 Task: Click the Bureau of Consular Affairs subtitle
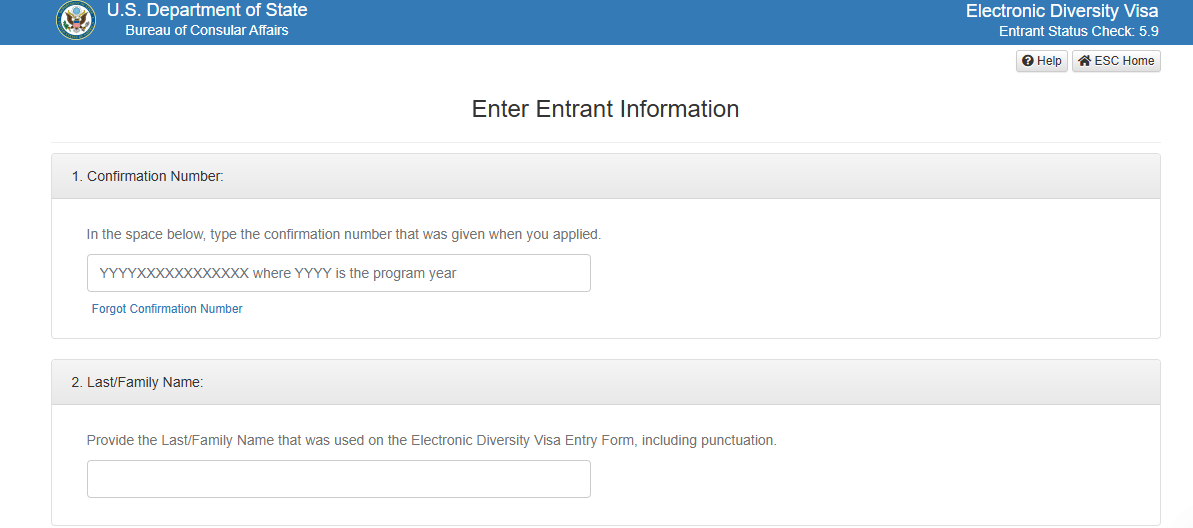(x=207, y=31)
